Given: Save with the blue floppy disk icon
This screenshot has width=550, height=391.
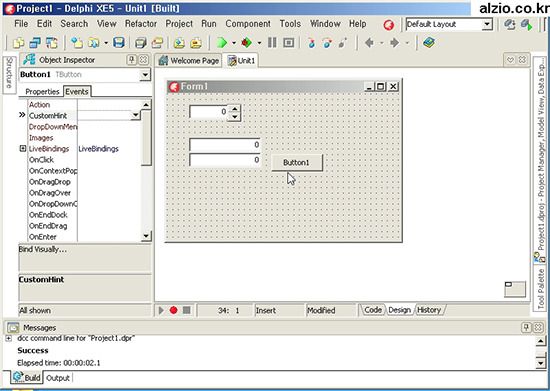Looking at the screenshot, I should pyautogui.click(x=119, y=43).
